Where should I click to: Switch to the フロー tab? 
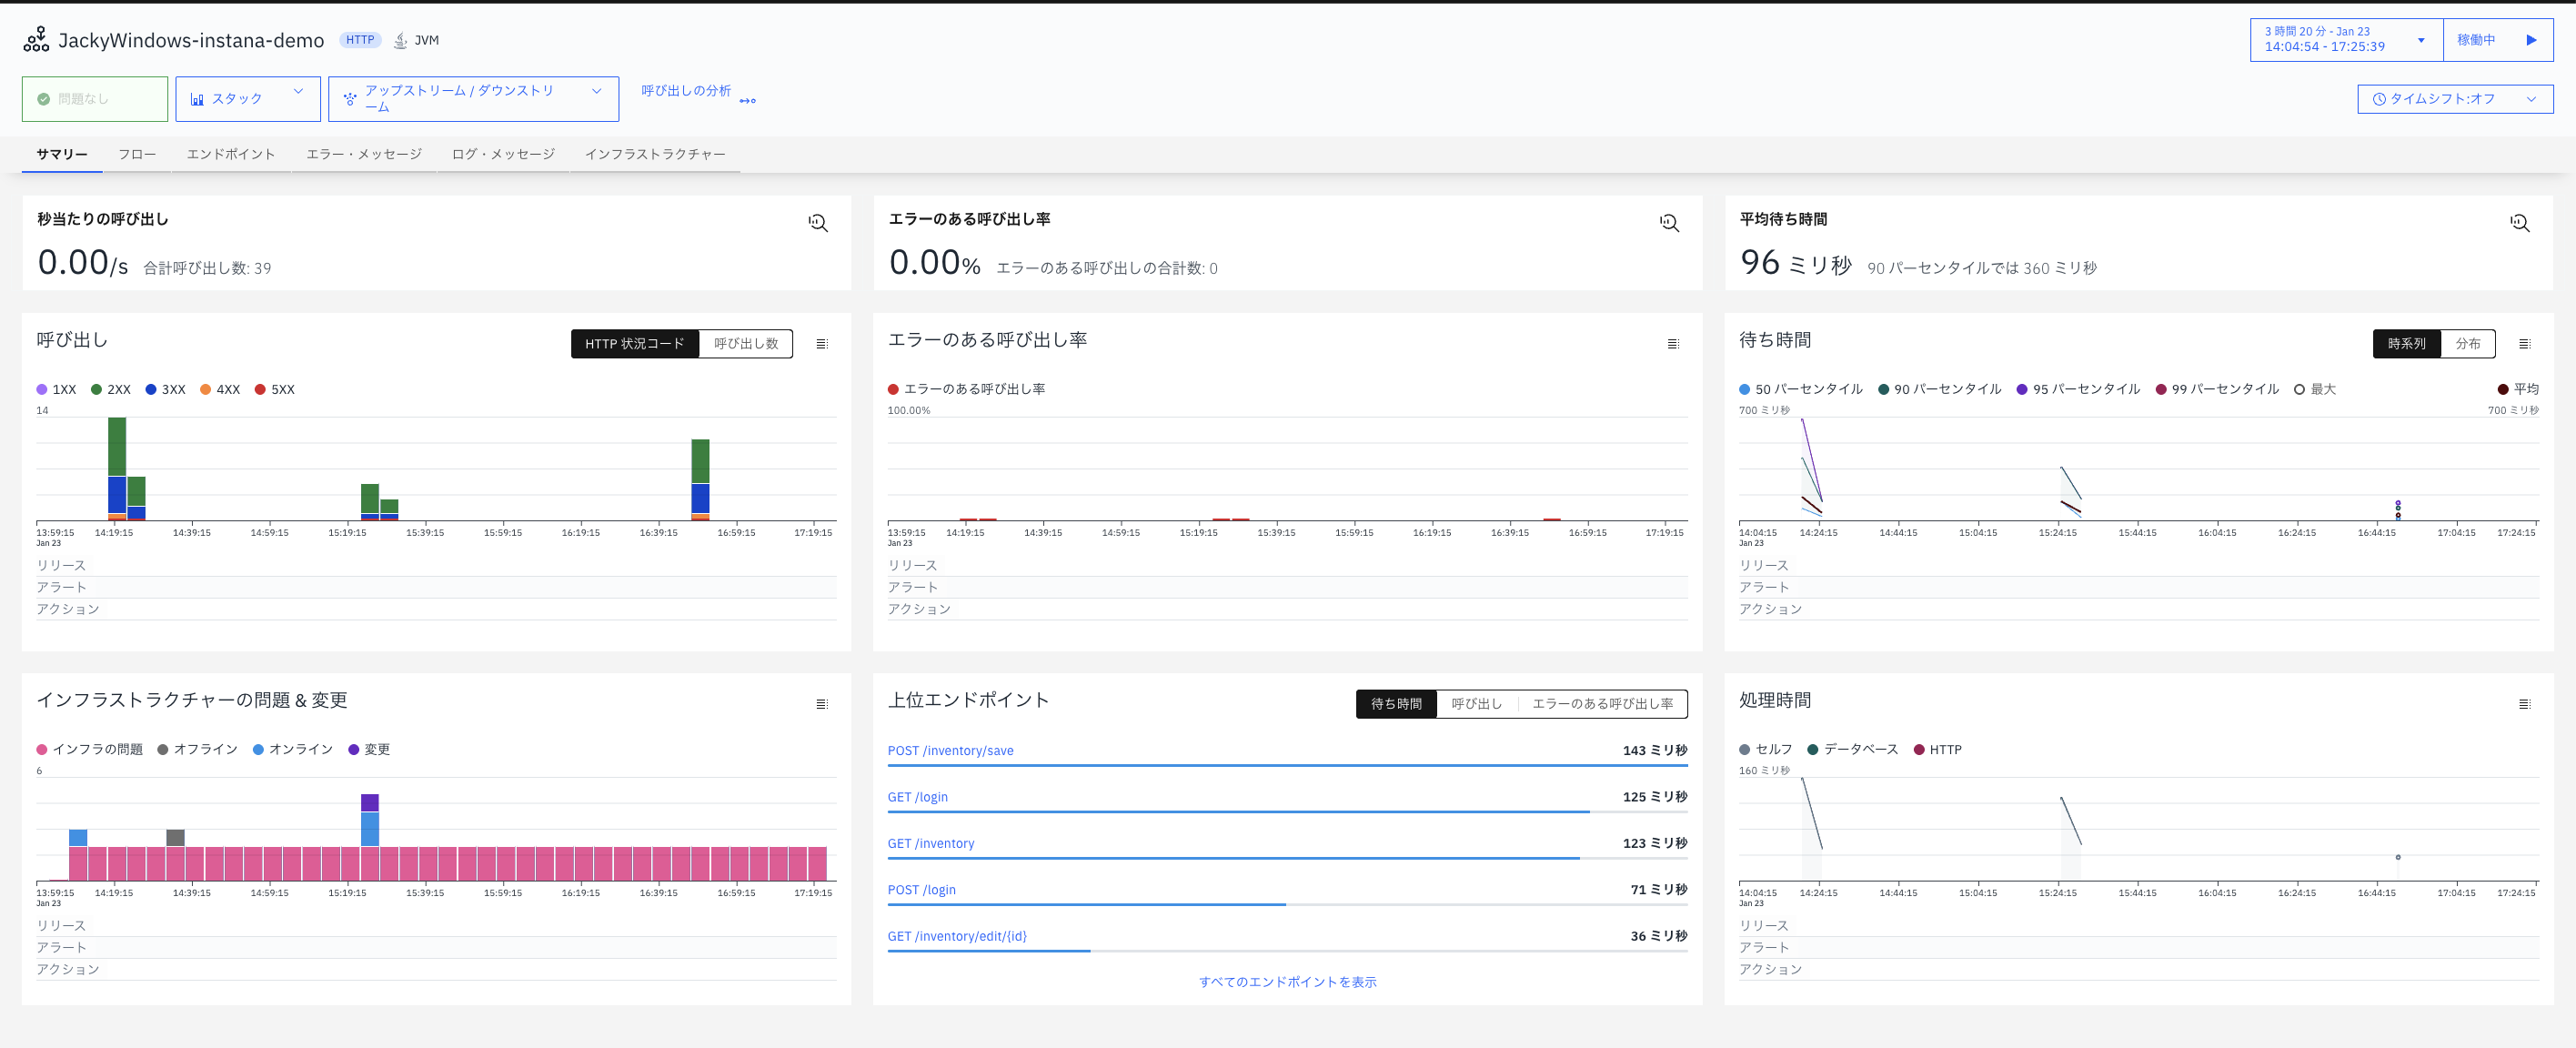tap(138, 154)
